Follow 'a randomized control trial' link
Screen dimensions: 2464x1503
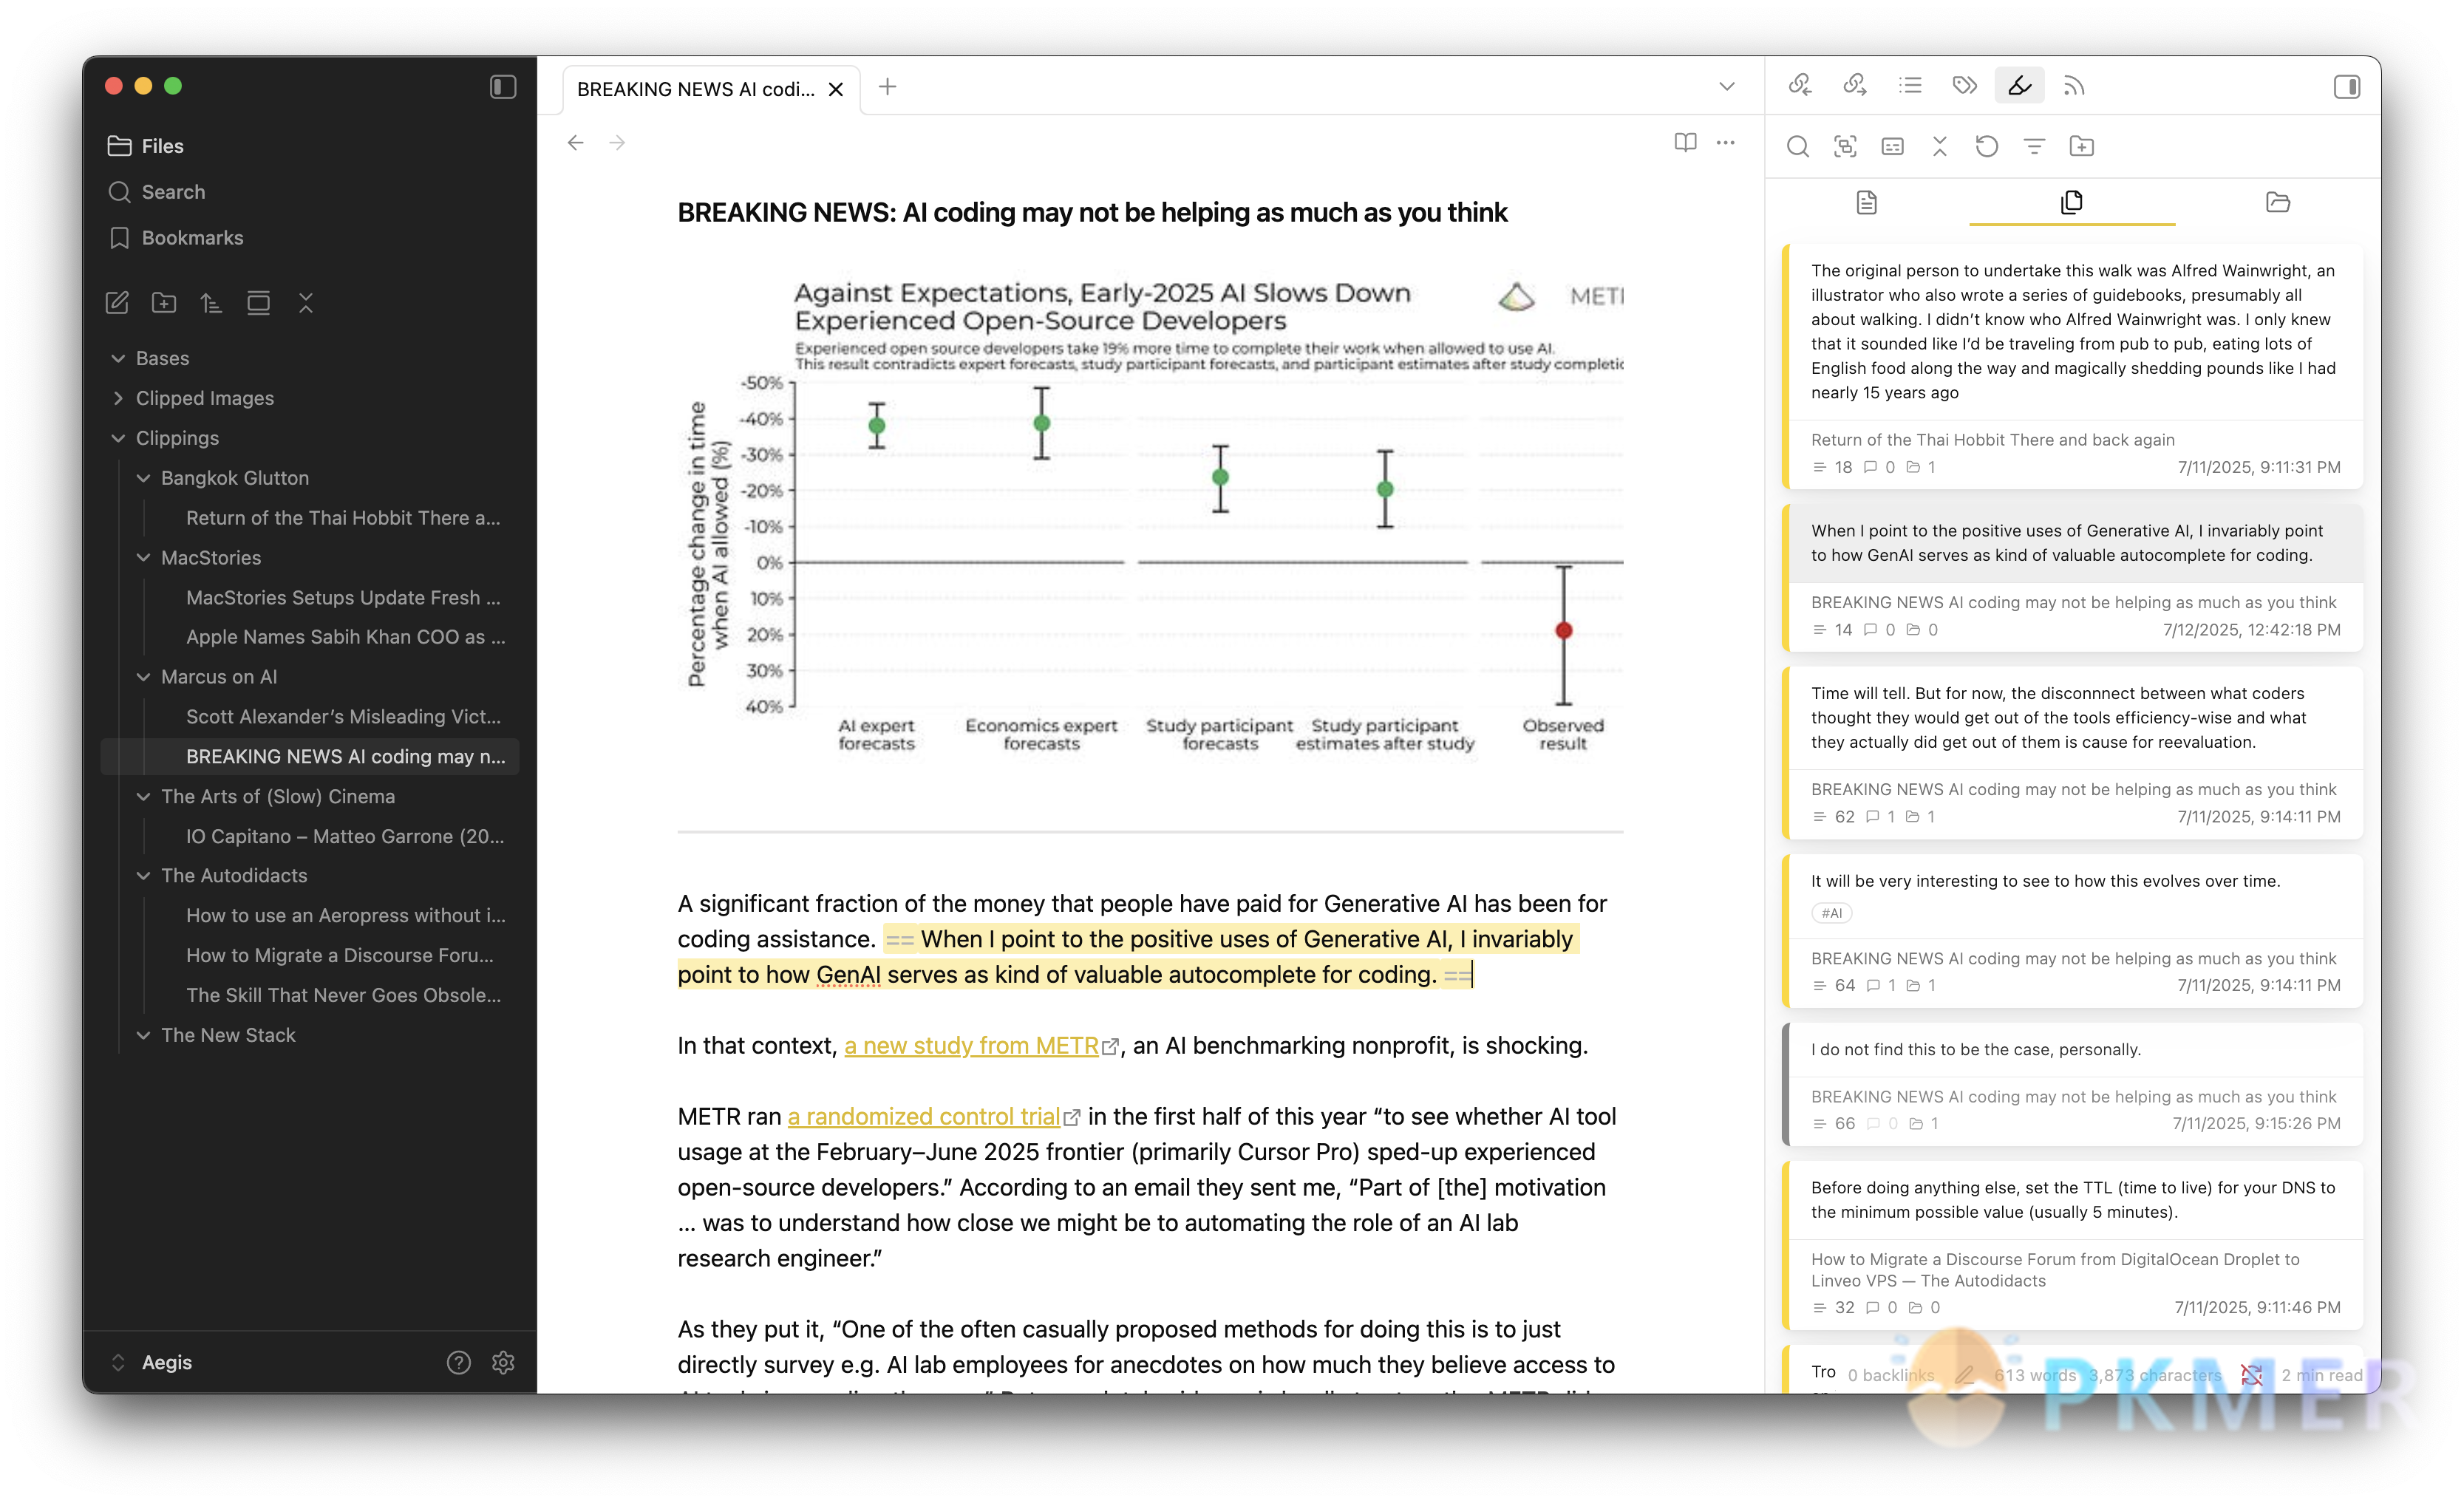click(x=923, y=1117)
